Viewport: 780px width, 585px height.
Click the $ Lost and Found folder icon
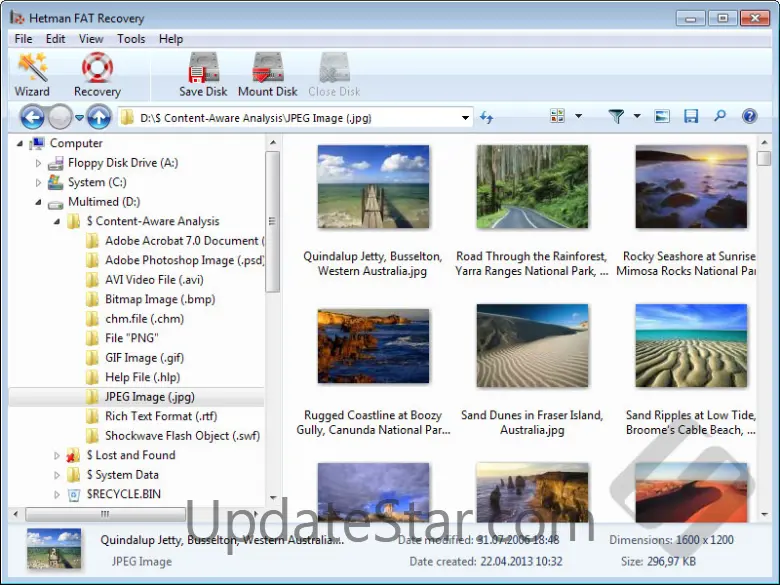tap(74, 455)
